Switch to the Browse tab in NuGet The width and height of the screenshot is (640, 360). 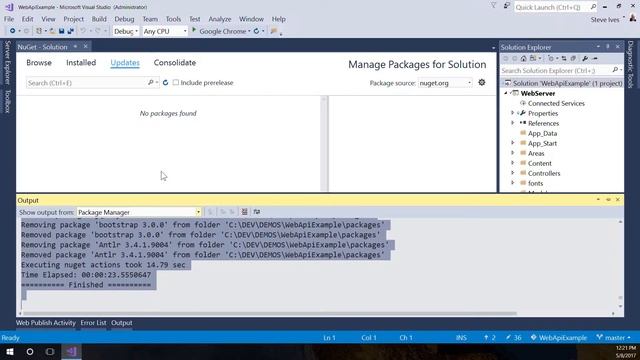coord(39,63)
